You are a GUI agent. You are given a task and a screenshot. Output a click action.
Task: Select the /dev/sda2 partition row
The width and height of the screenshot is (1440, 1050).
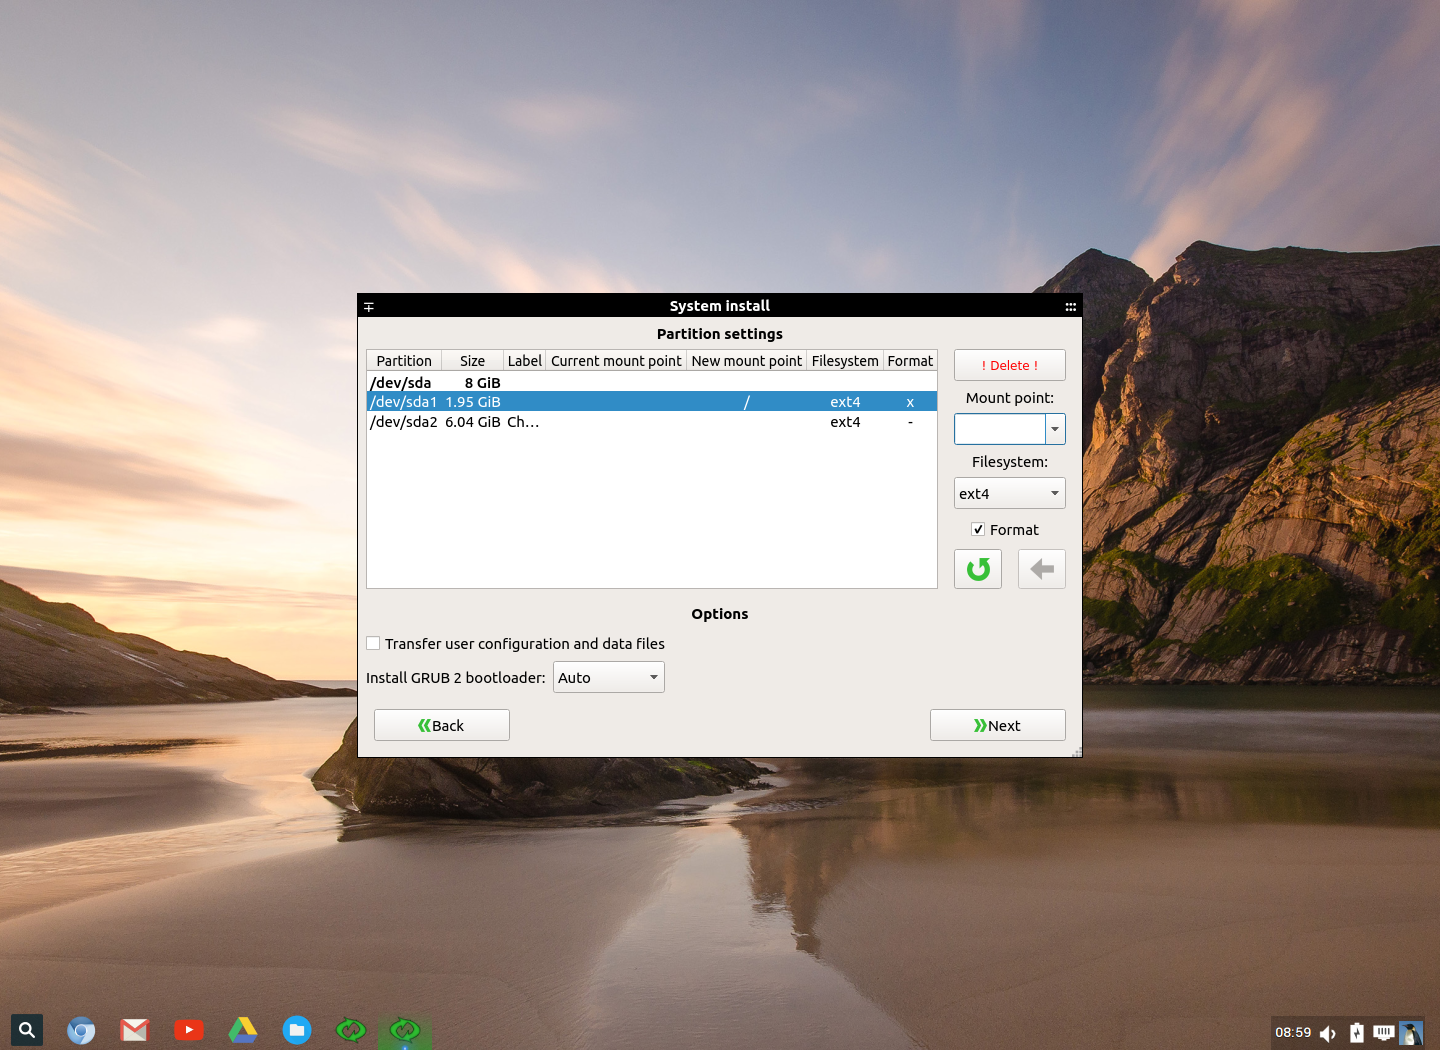point(652,421)
